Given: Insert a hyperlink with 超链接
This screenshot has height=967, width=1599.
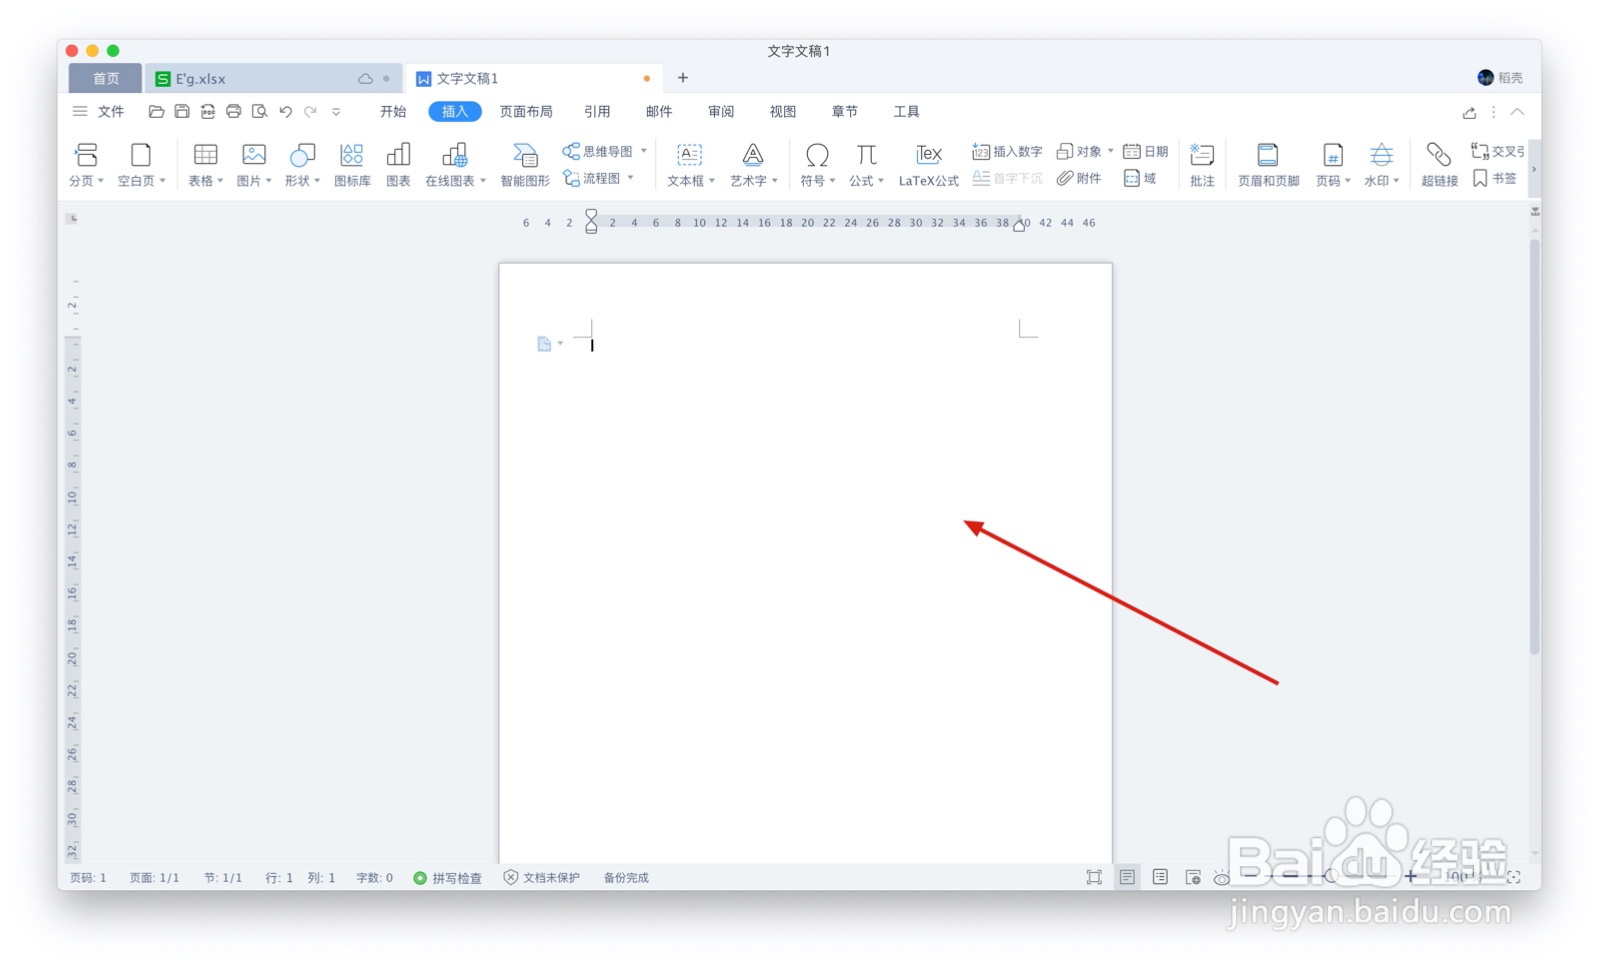Looking at the screenshot, I should click(1439, 165).
